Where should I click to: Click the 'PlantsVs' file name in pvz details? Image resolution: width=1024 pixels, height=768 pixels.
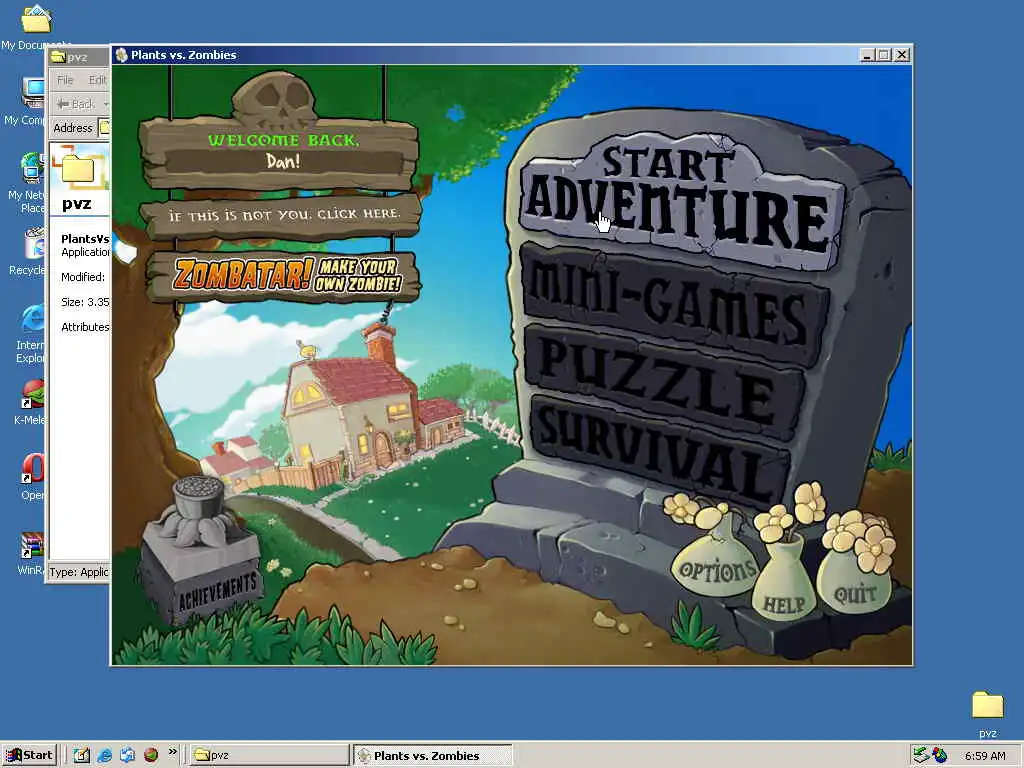pyautogui.click(x=85, y=239)
